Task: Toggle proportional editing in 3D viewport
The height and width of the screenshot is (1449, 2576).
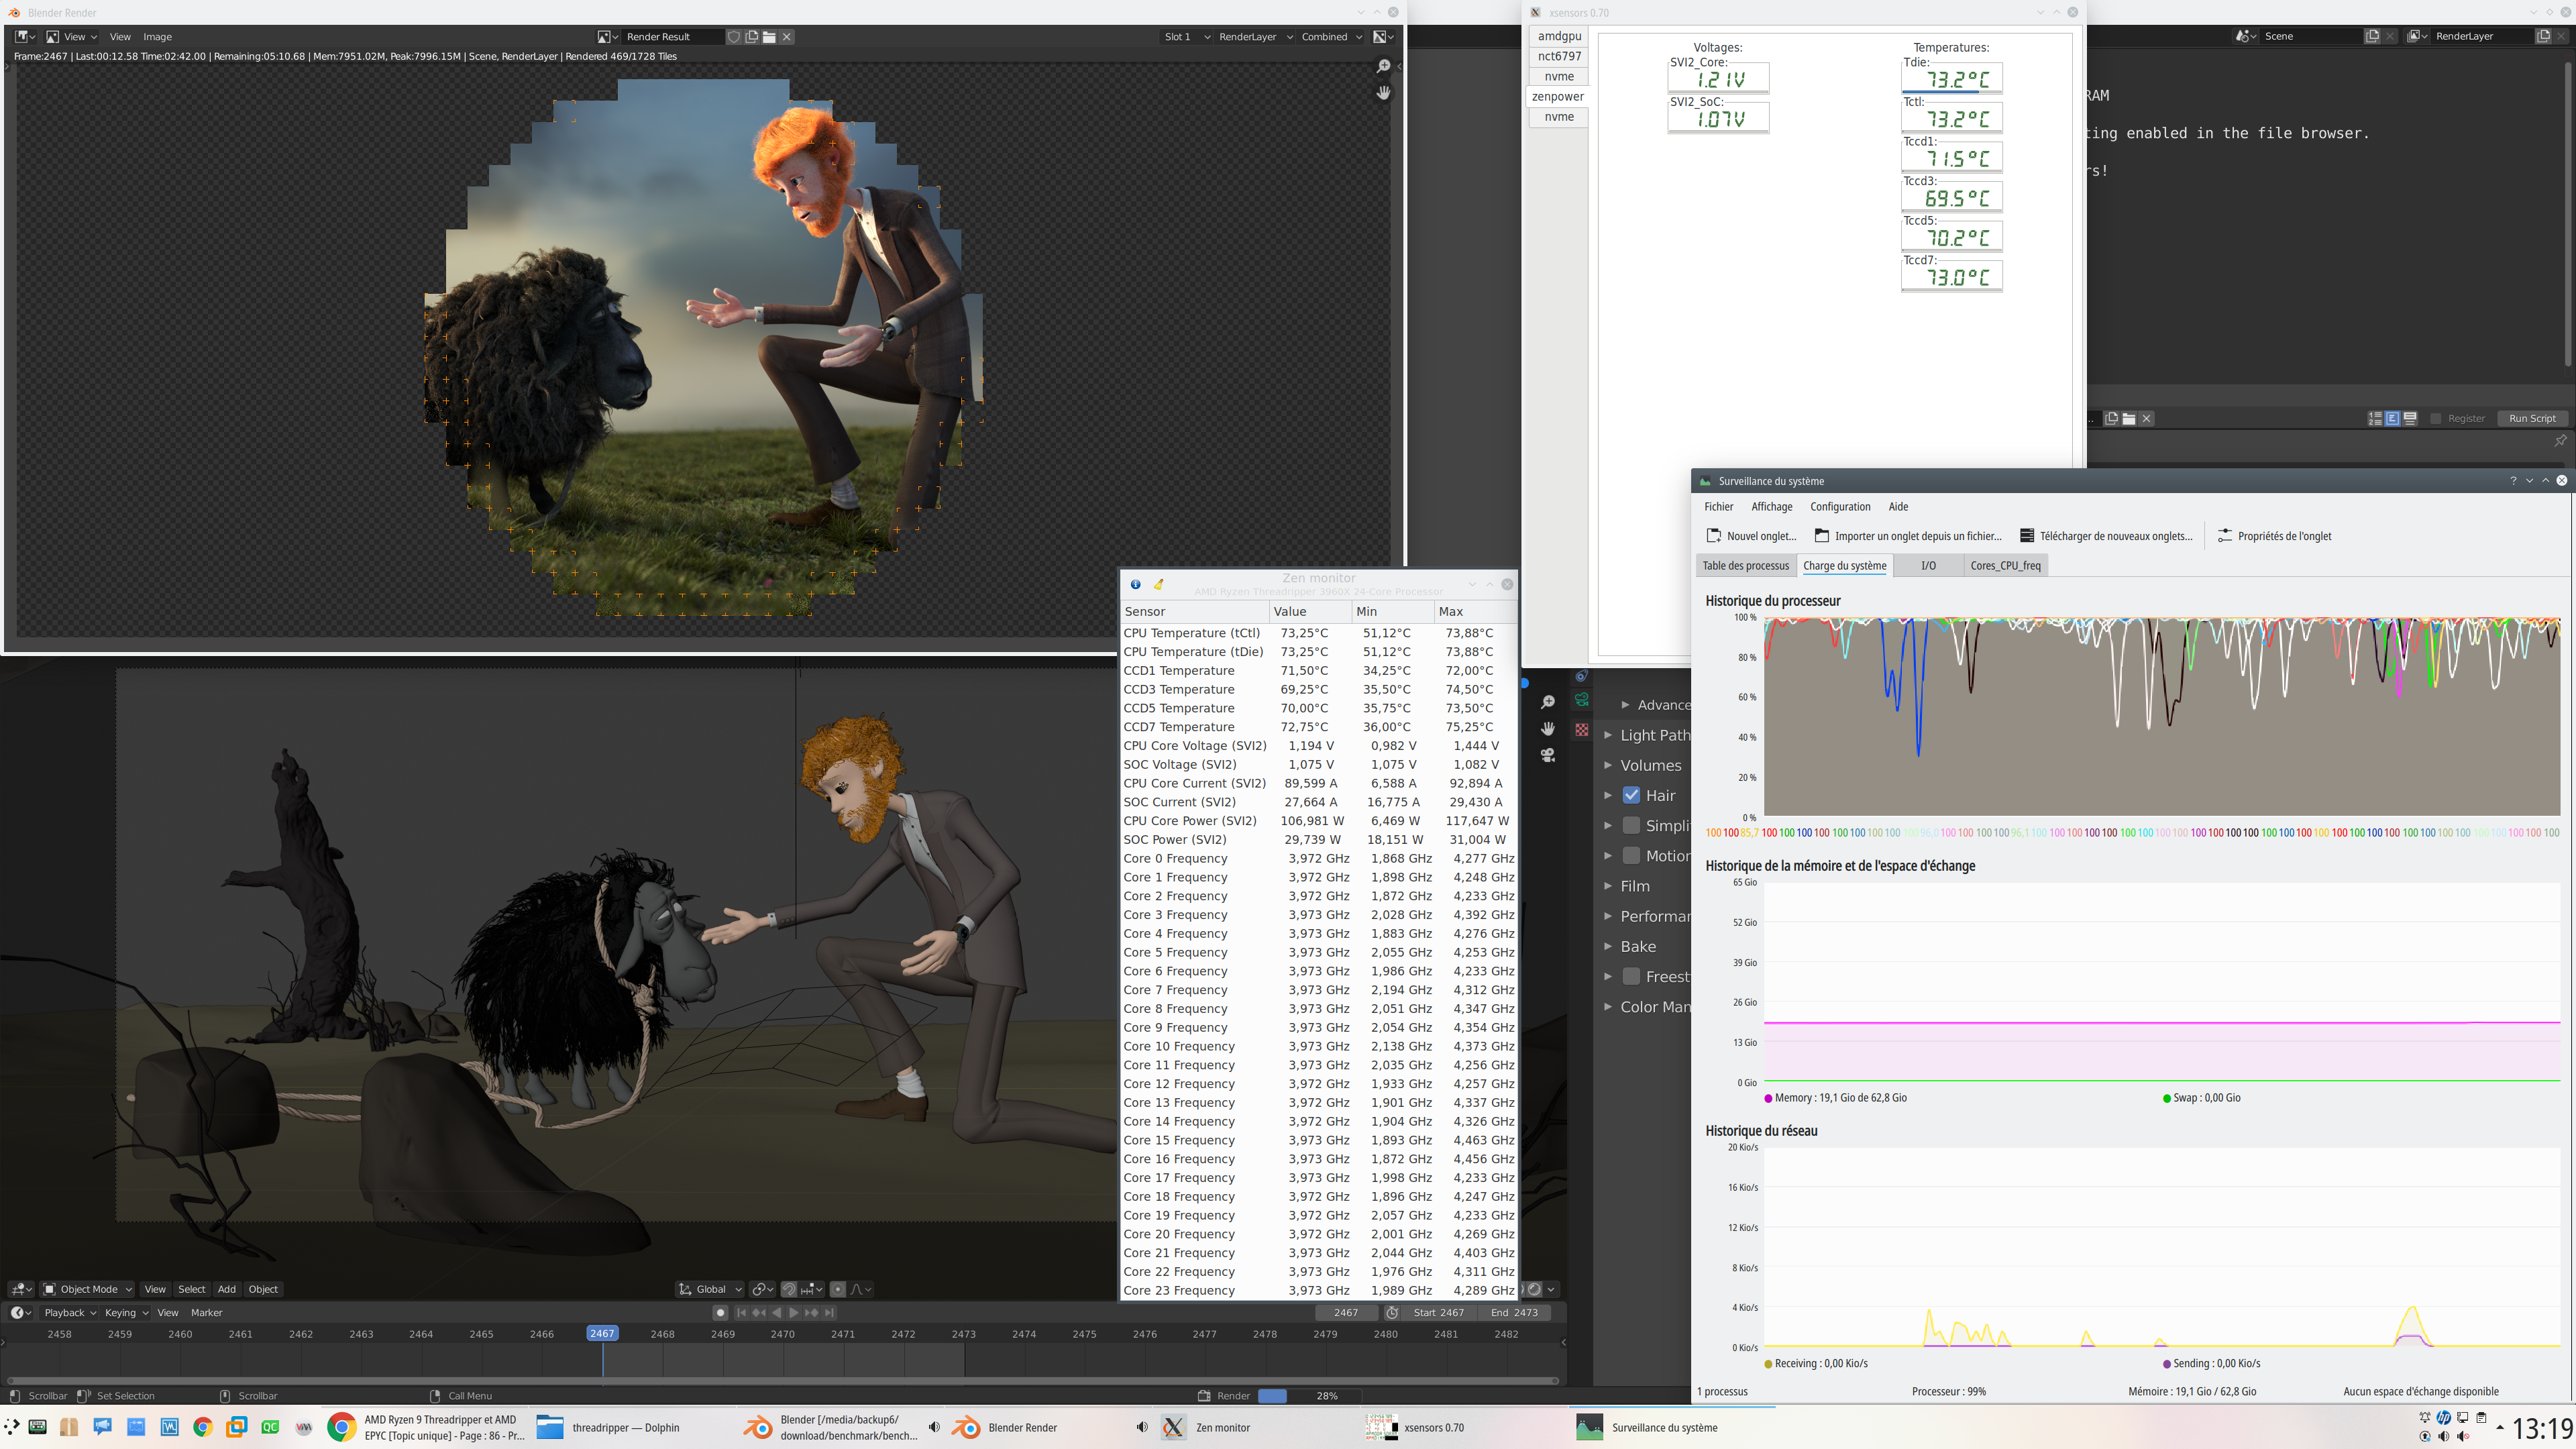Action: click(838, 1289)
